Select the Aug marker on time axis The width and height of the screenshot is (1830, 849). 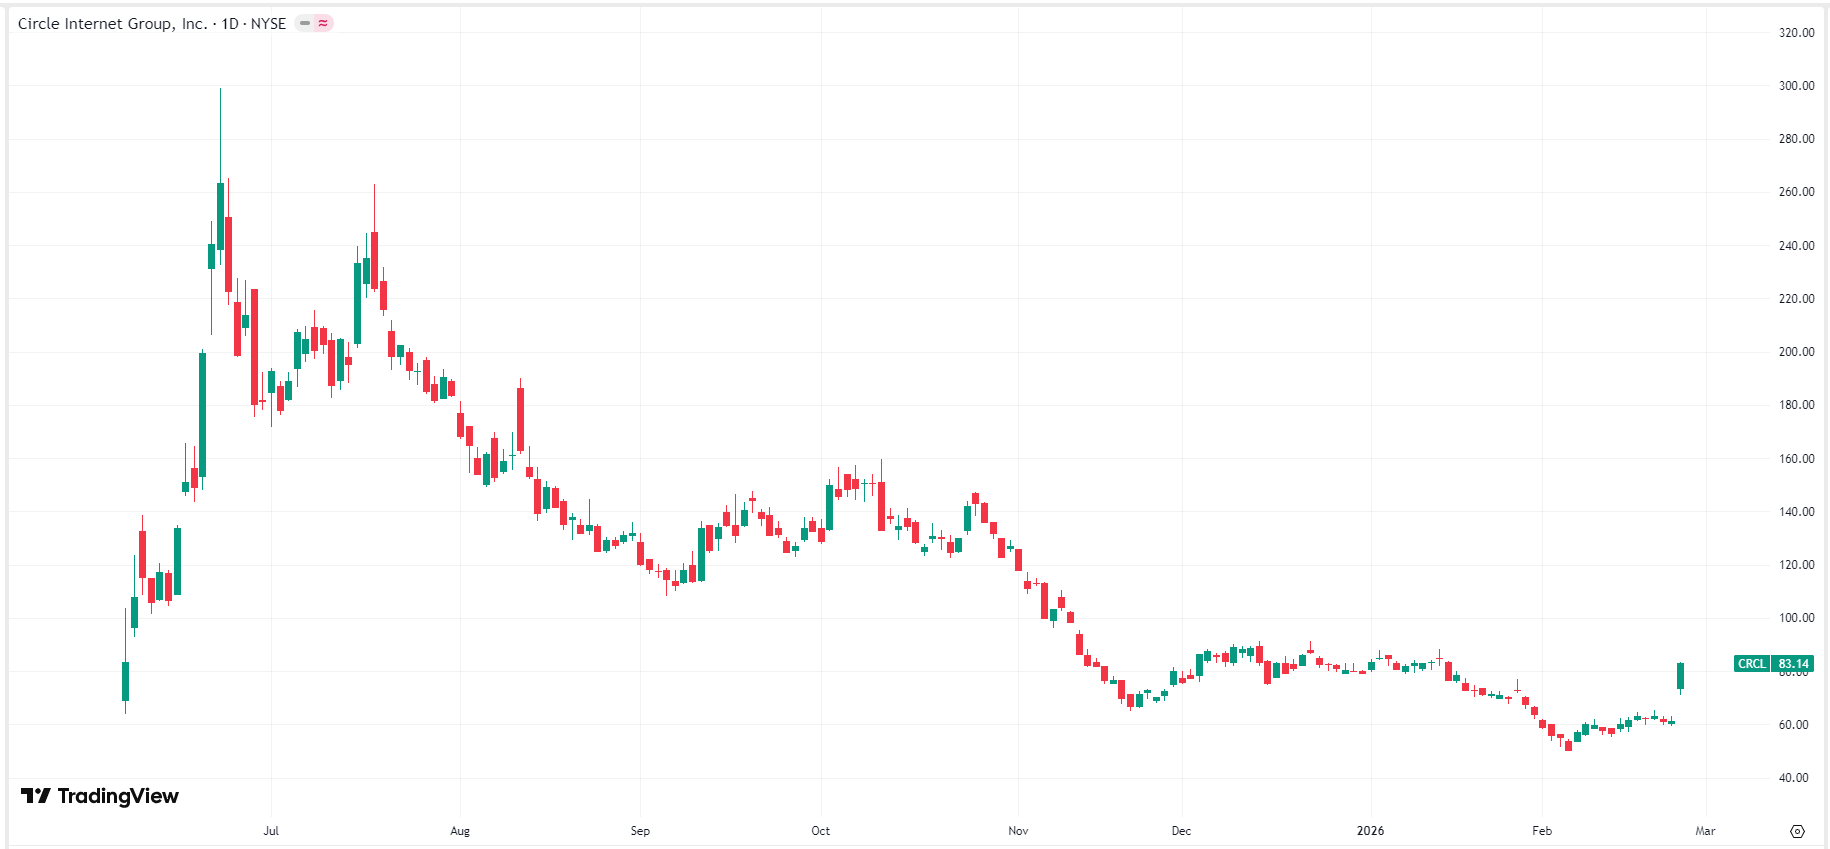460,831
